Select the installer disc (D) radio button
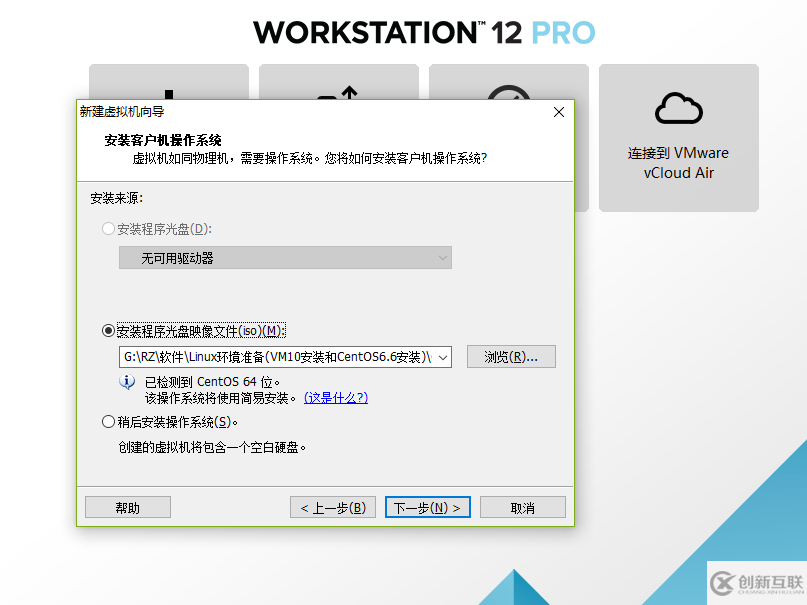This screenshot has height=605, width=807. point(108,228)
